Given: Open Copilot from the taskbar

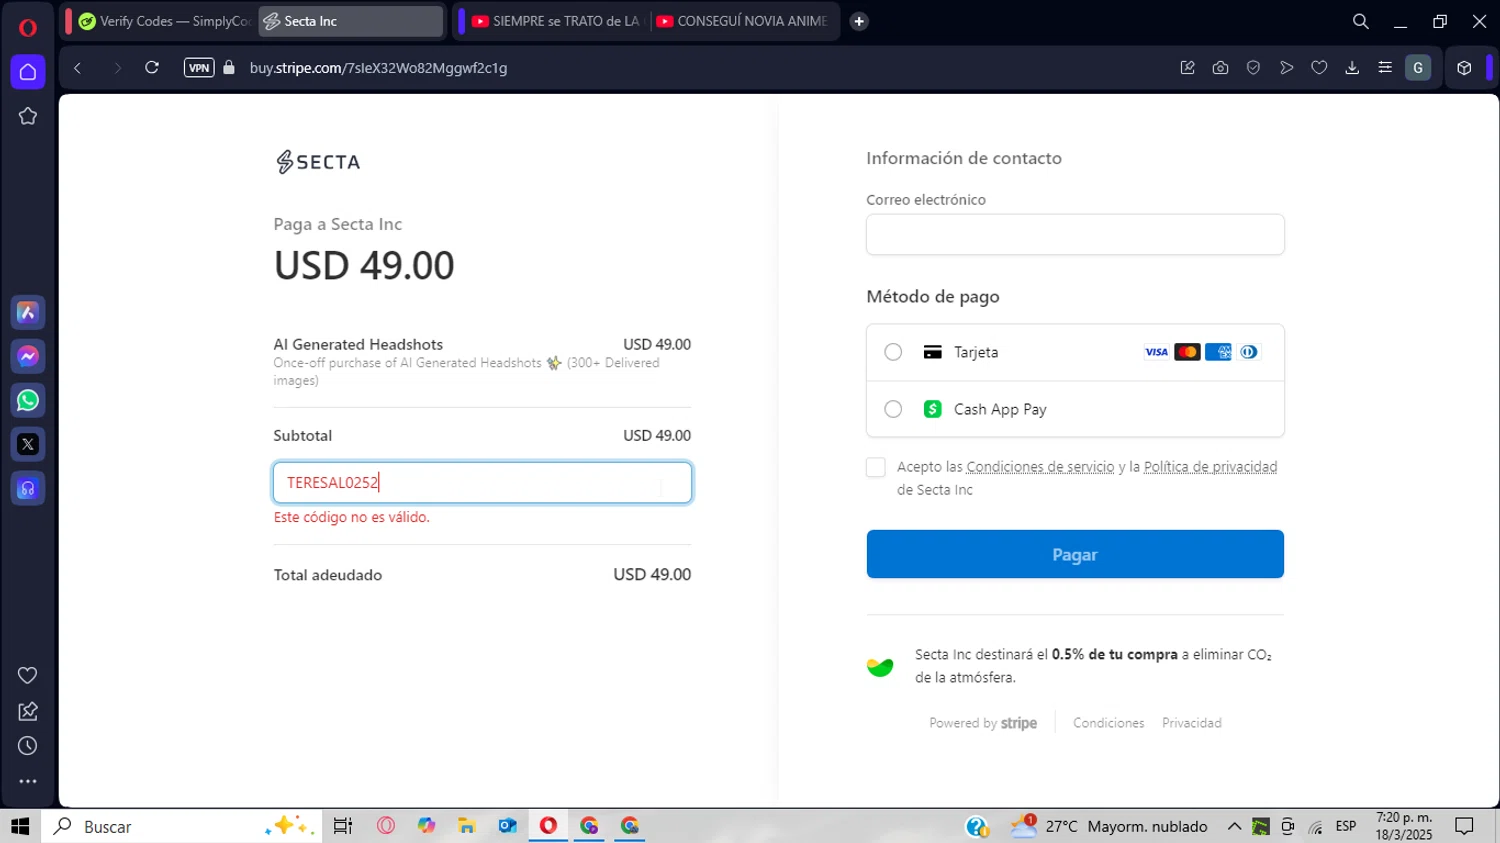Looking at the screenshot, I should (427, 826).
